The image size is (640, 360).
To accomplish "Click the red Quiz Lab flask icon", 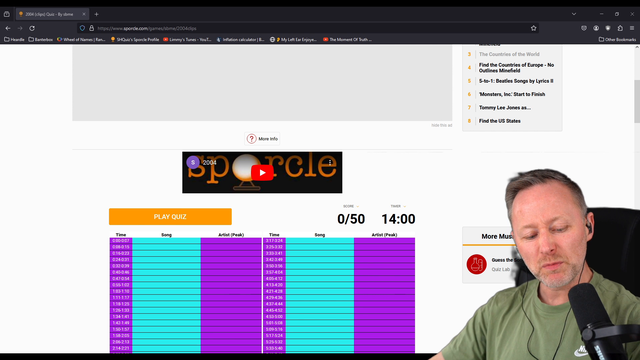I will [x=476, y=264].
